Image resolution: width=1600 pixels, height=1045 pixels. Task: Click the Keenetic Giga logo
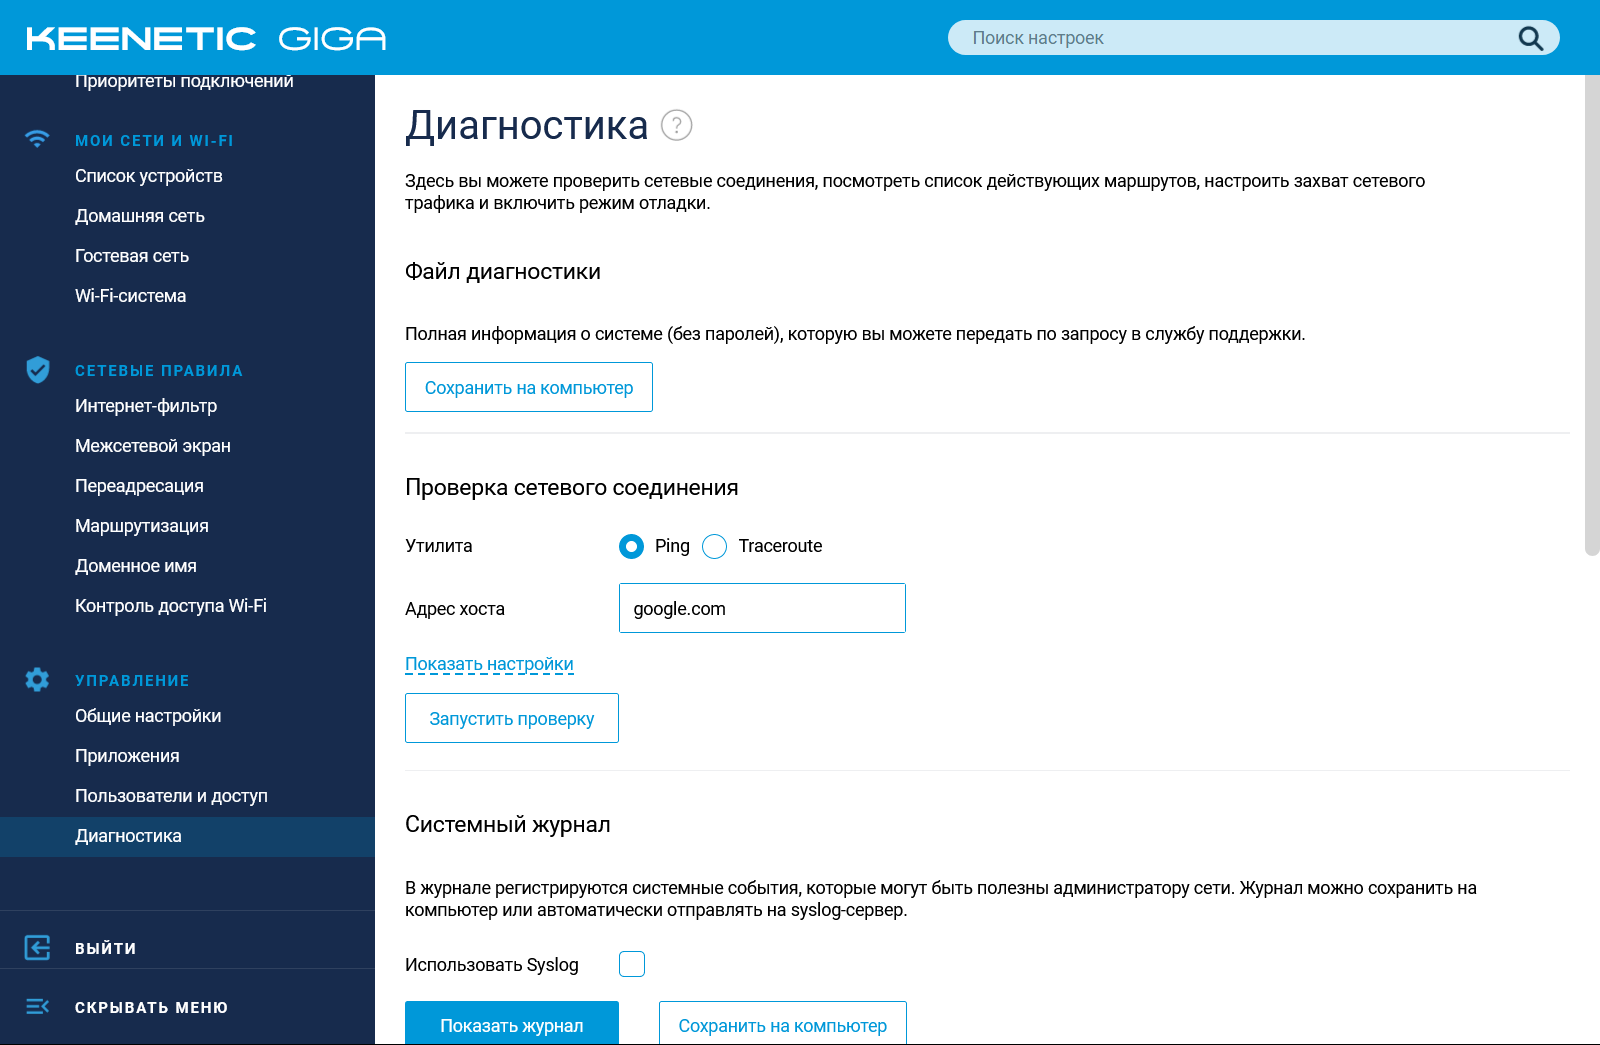click(x=206, y=38)
